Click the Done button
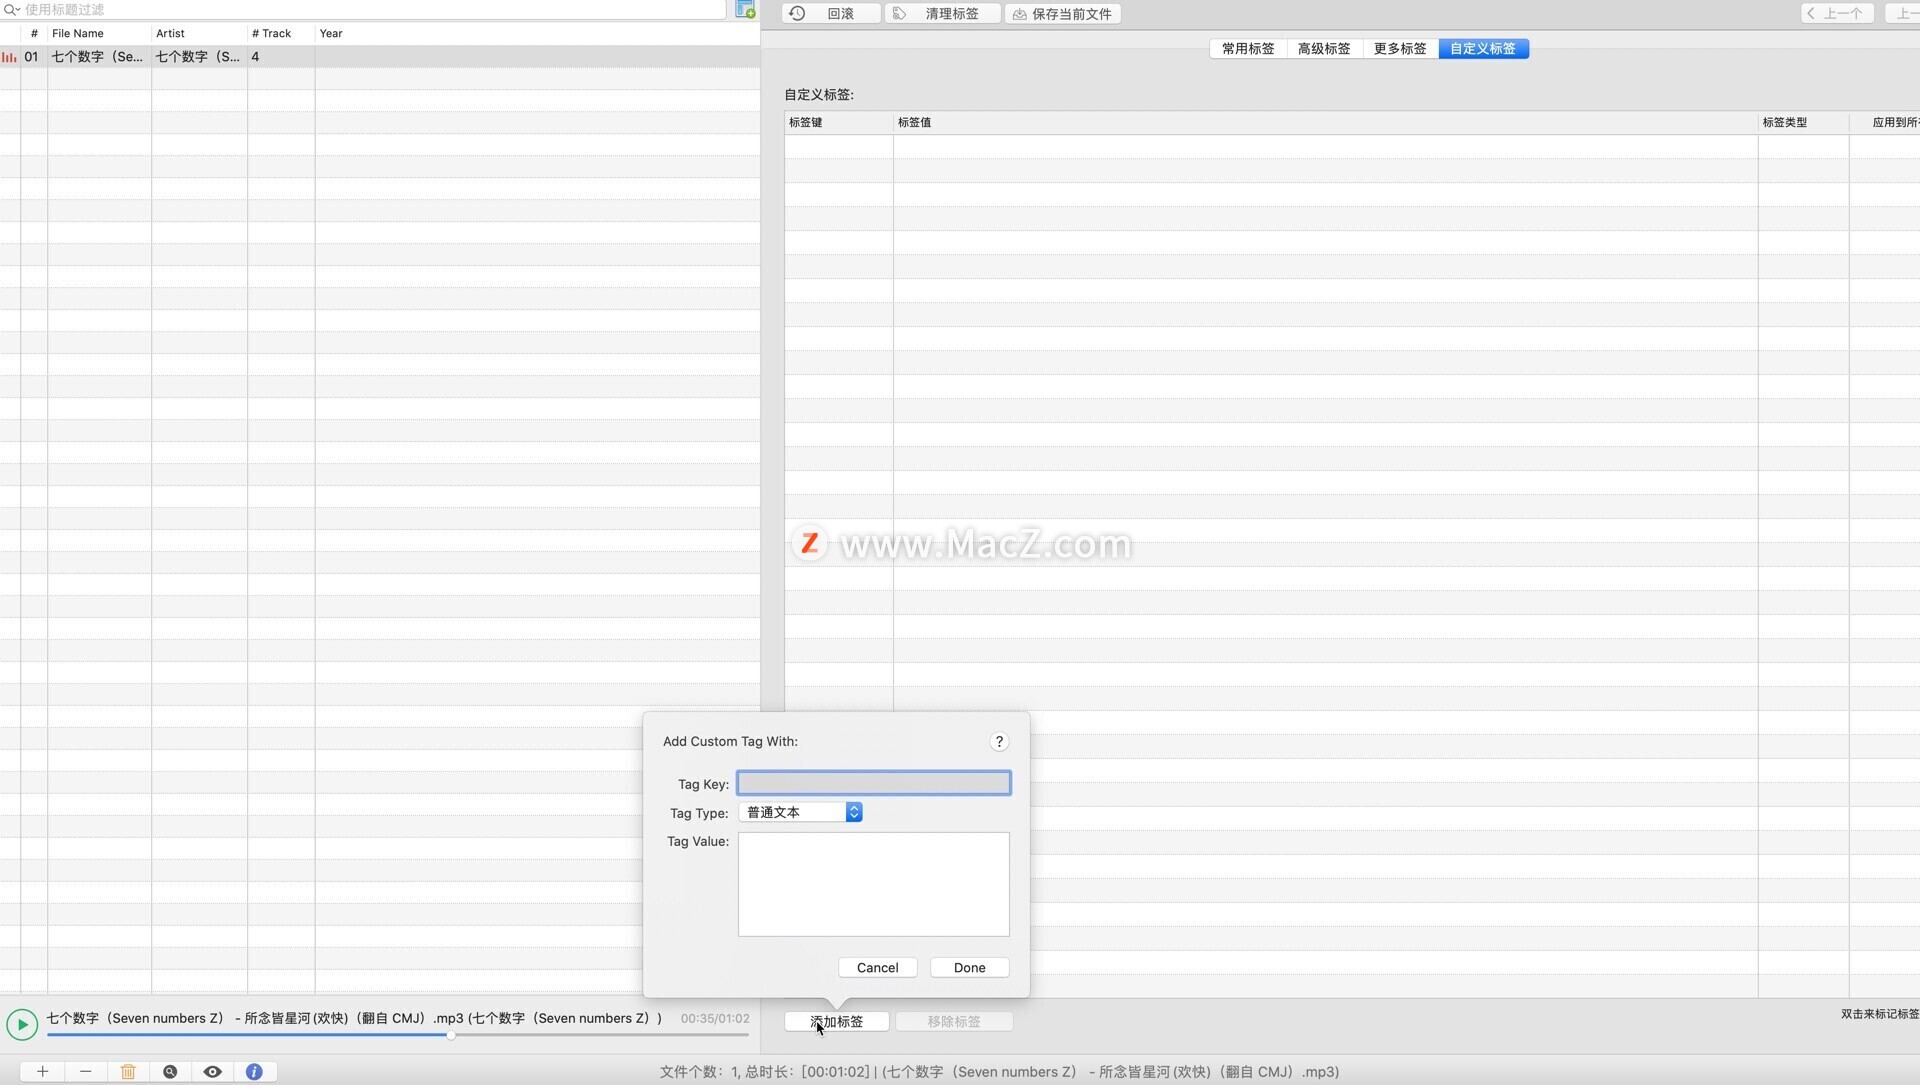1920x1085 pixels. pos(969,967)
